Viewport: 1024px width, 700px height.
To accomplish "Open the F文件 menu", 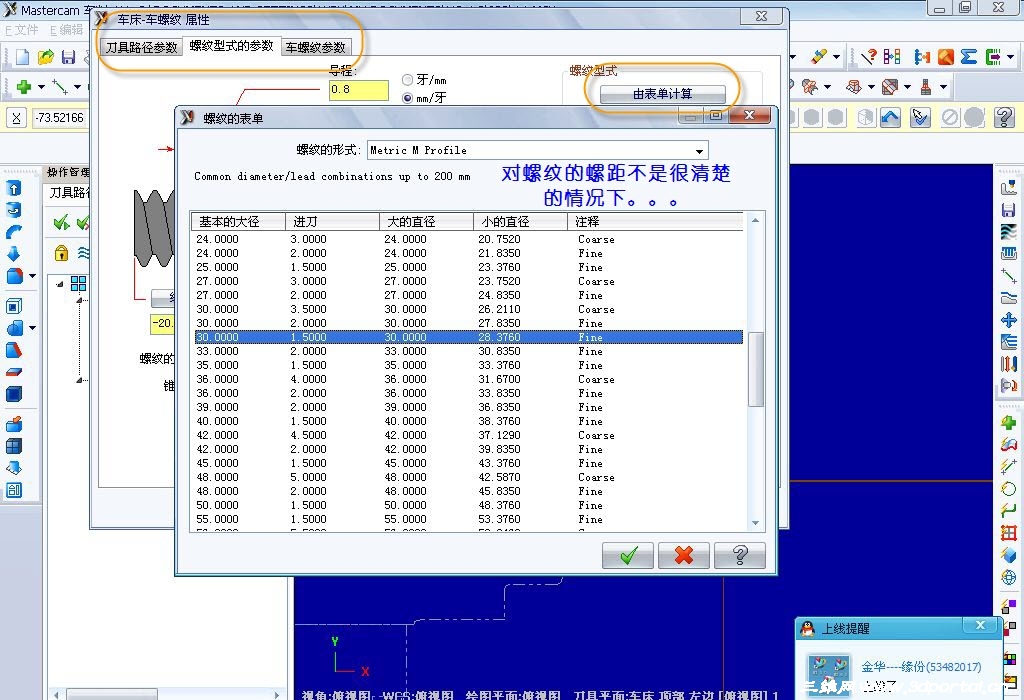I will 22,29.
